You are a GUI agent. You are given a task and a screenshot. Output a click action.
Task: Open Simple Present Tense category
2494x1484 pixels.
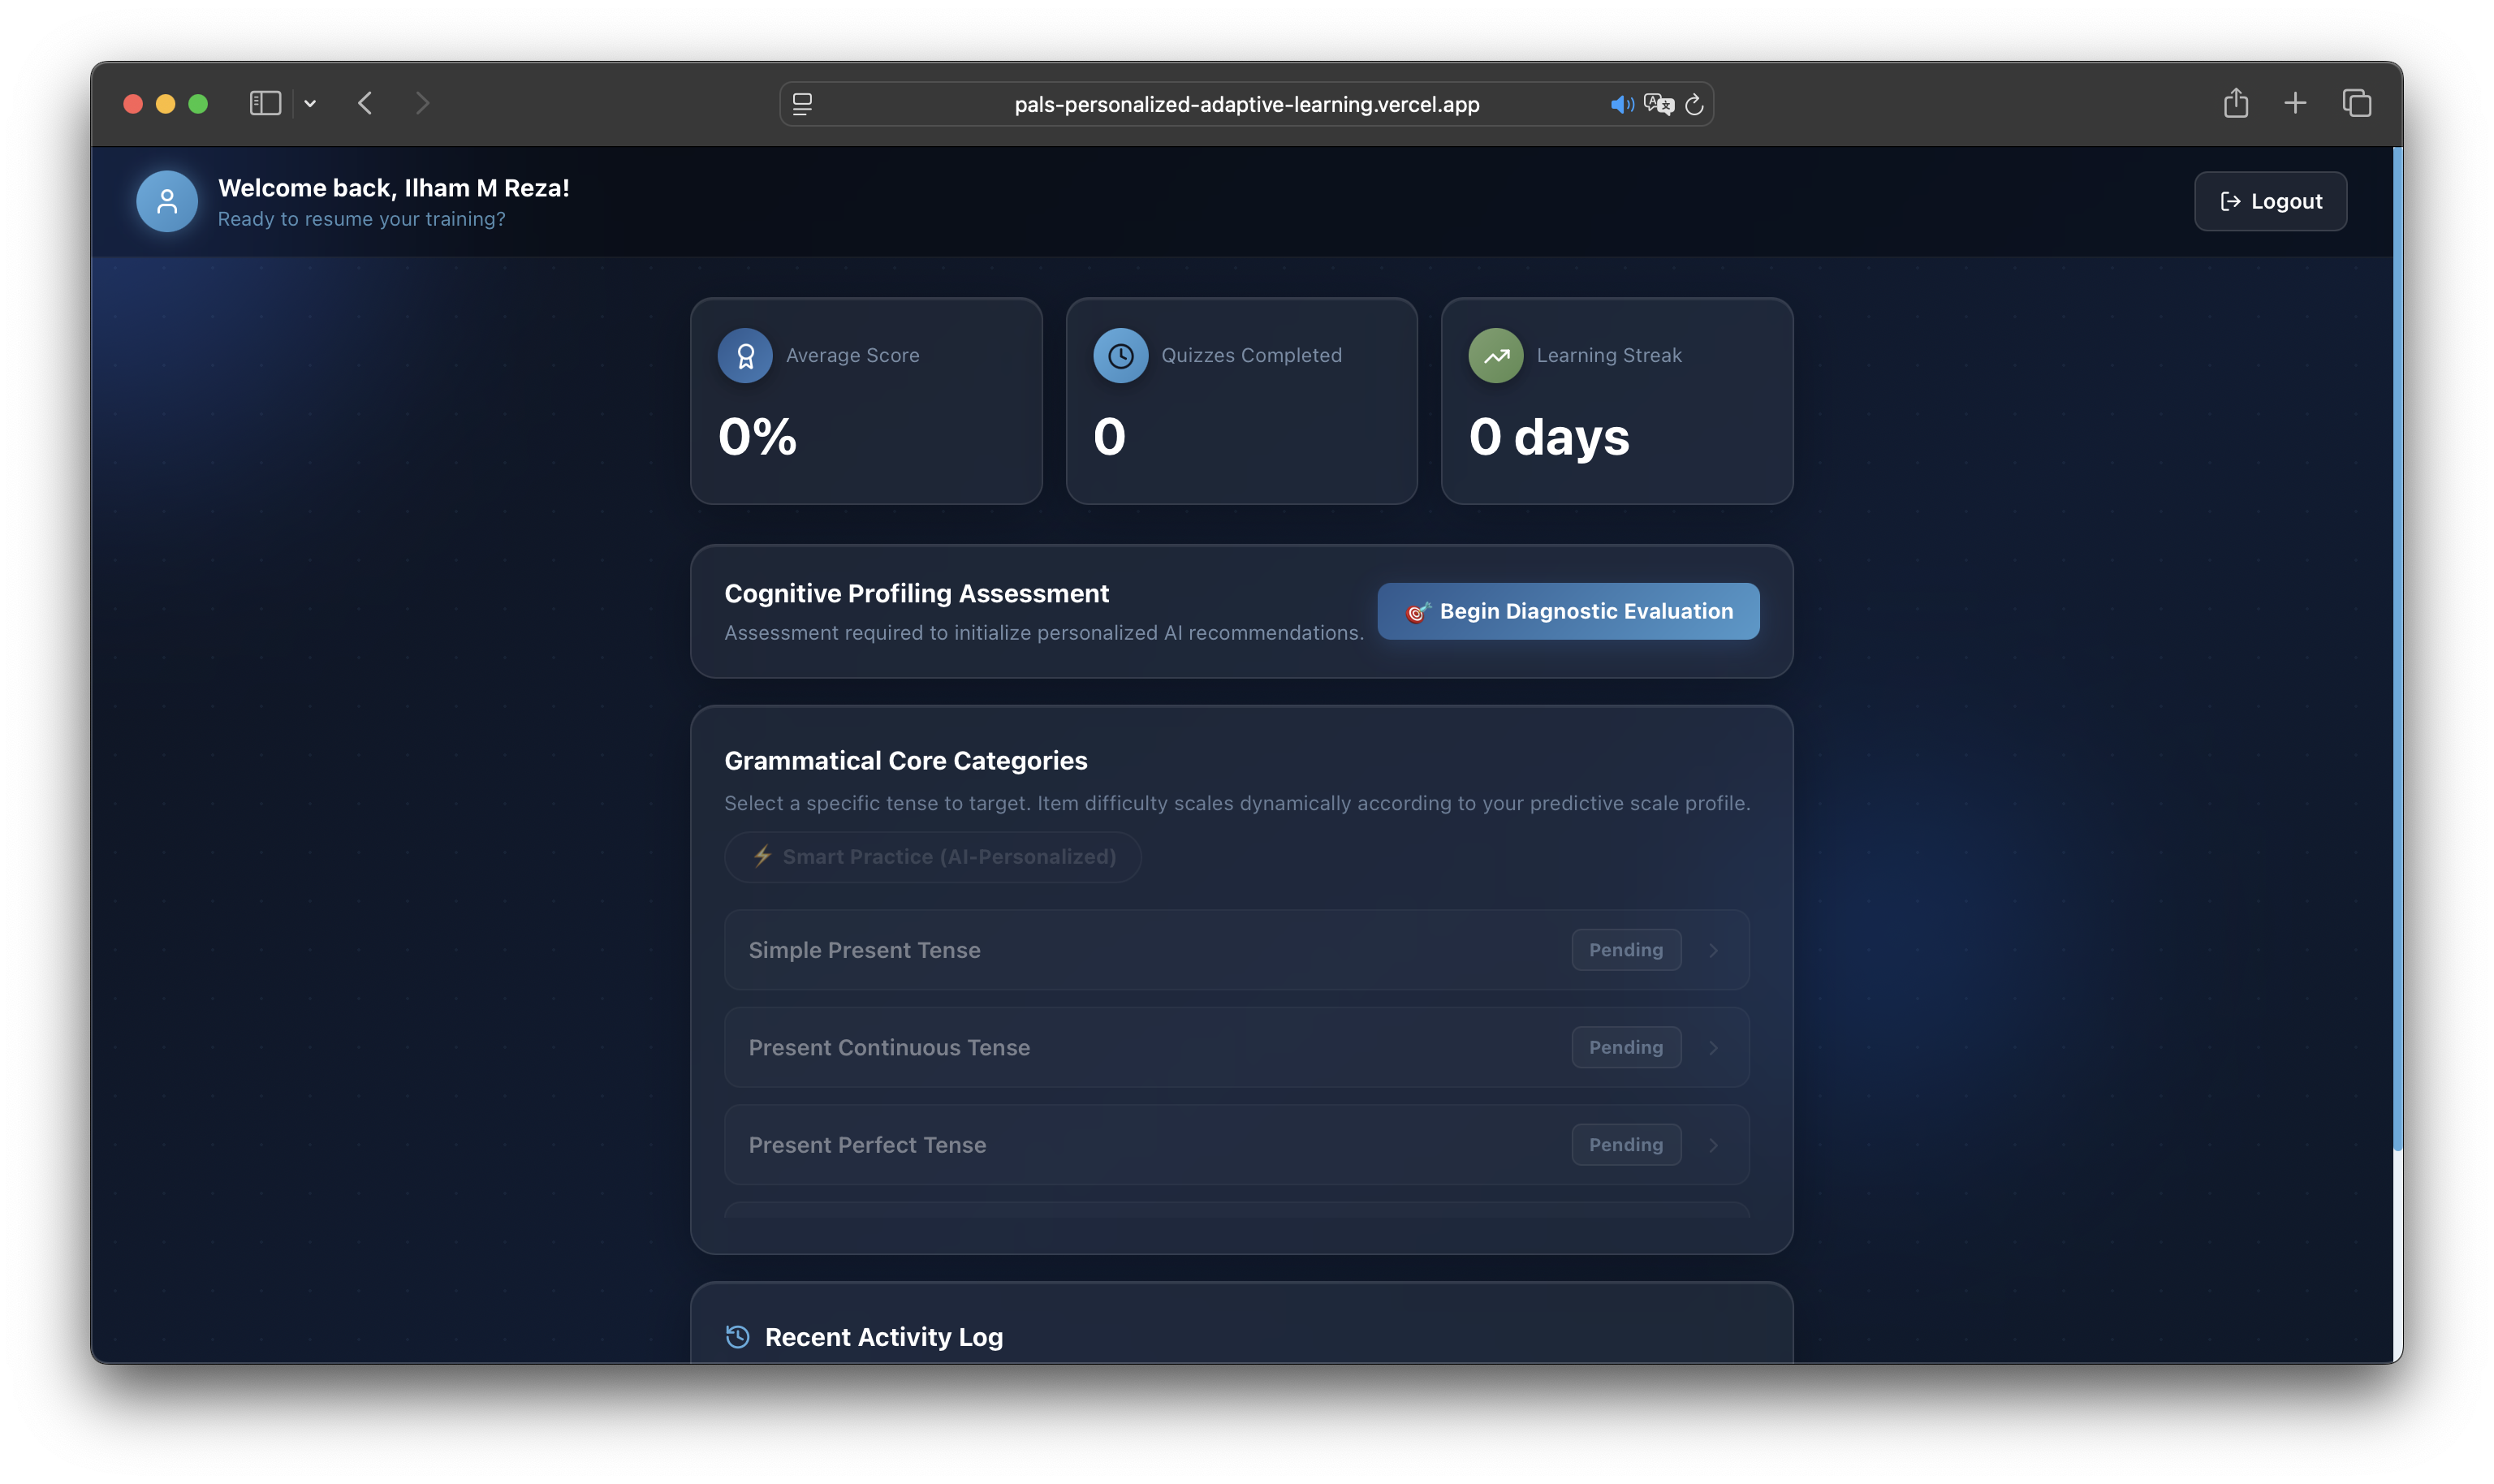tap(1236, 950)
